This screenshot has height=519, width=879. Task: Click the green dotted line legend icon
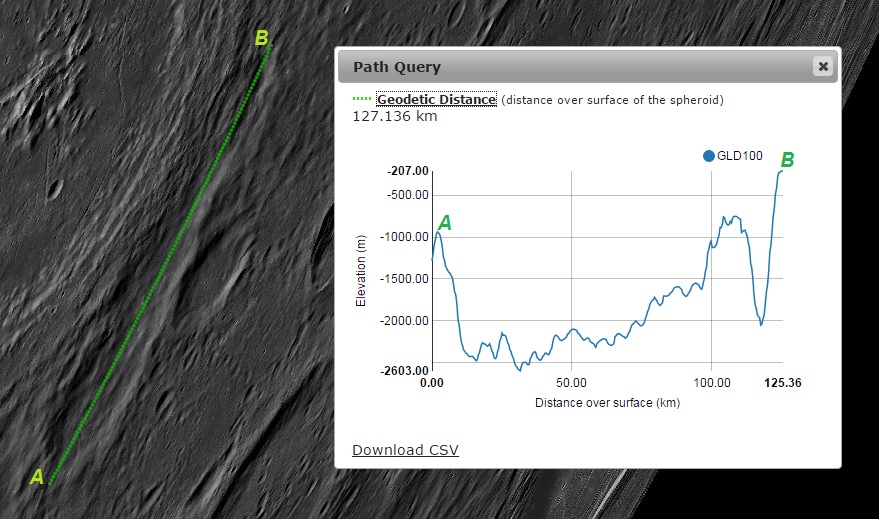[x=362, y=100]
